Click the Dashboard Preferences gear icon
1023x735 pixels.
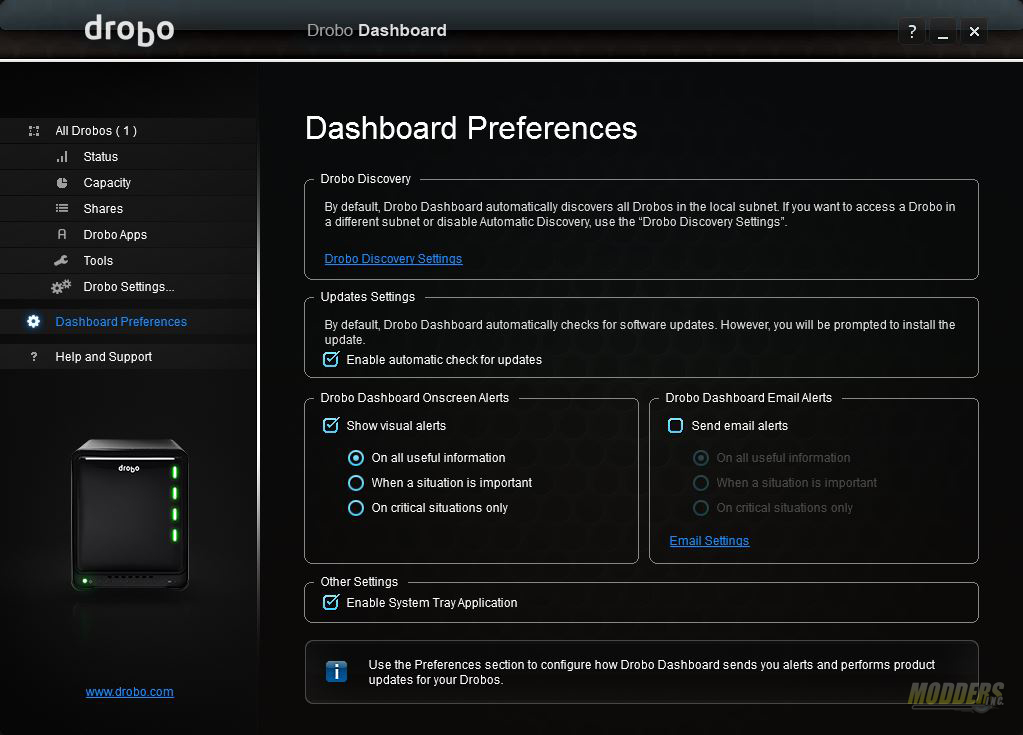tap(33, 322)
